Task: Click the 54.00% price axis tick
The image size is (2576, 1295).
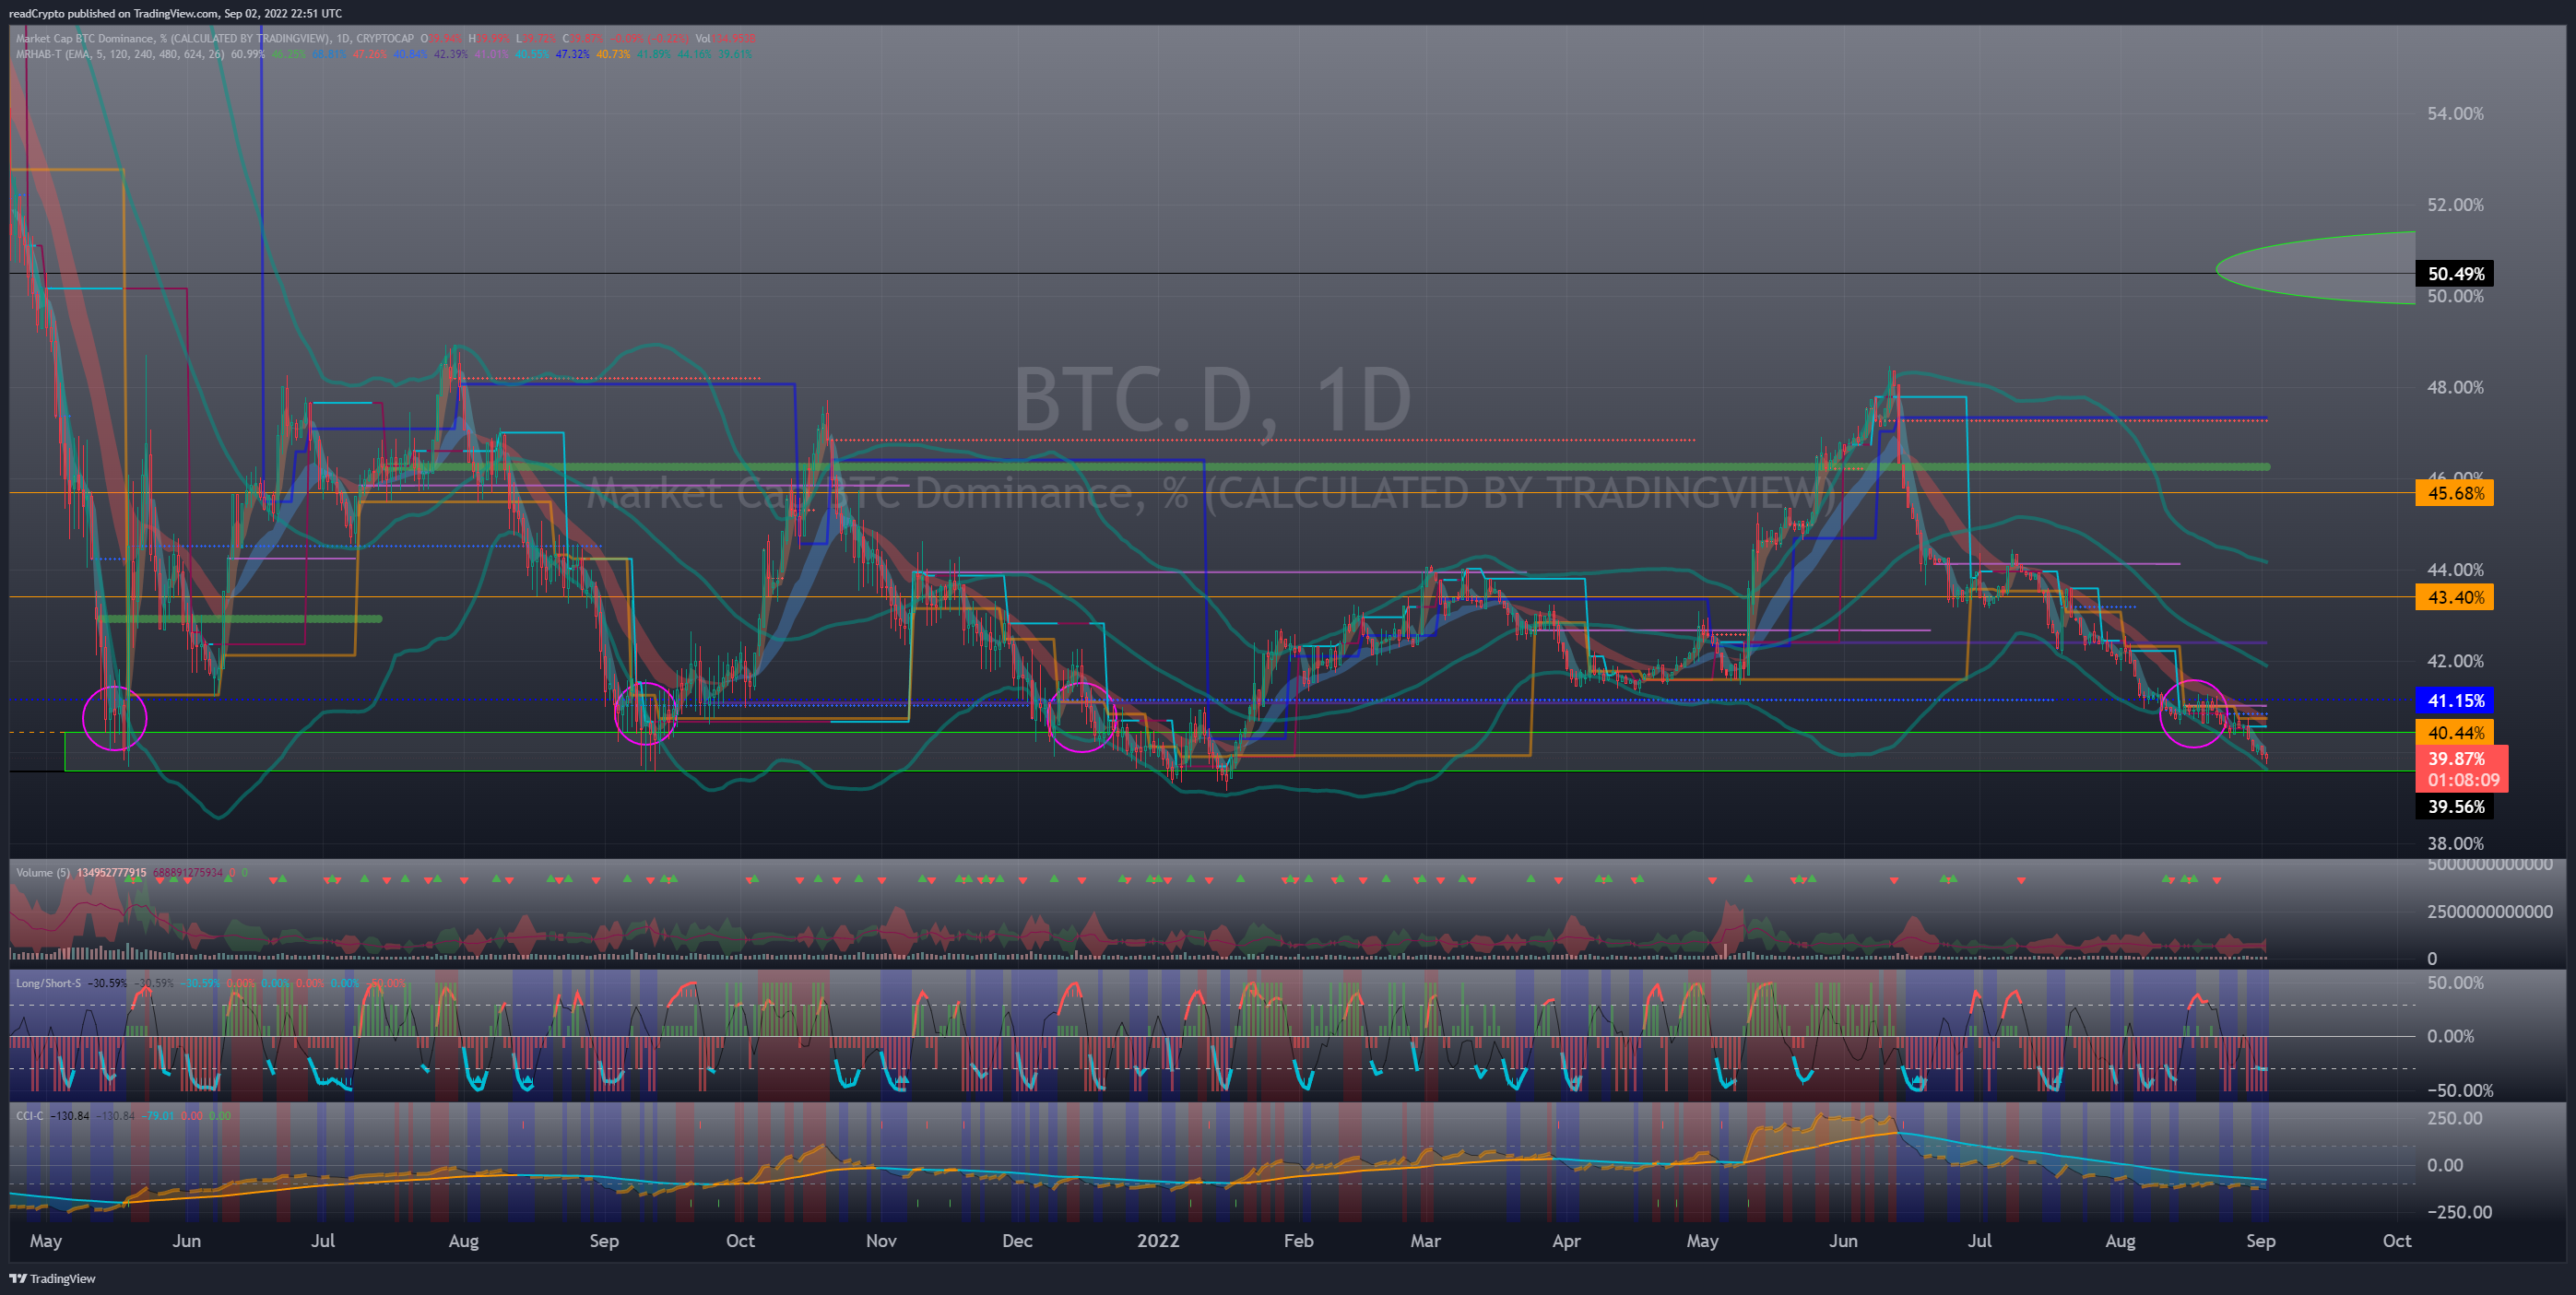Action: point(2455,114)
